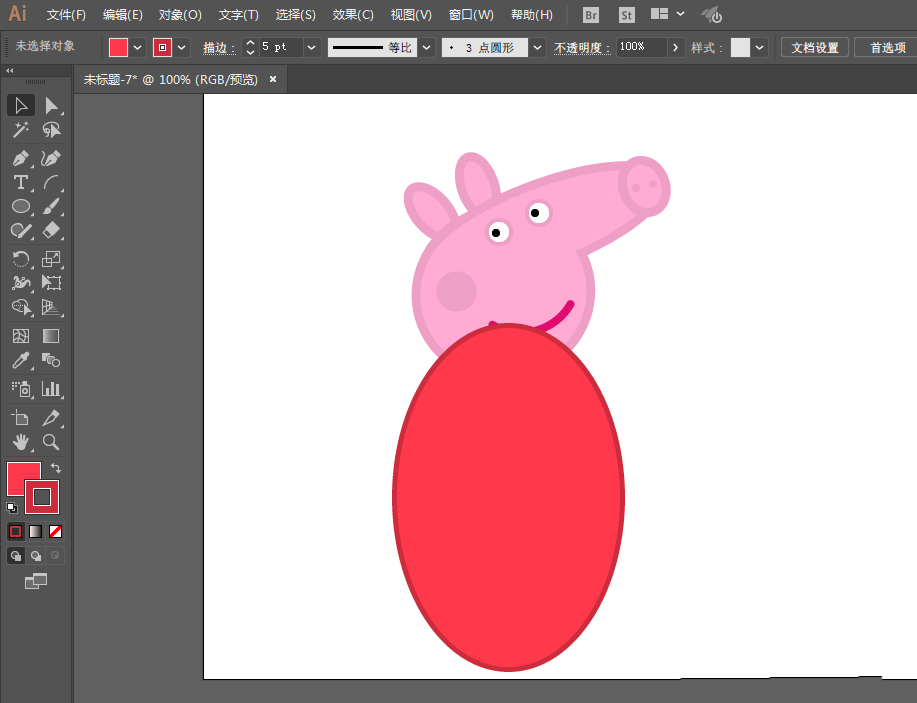The image size is (917, 703).
Task: Open fill color dropdown in control bar
Action: coord(137,48)
